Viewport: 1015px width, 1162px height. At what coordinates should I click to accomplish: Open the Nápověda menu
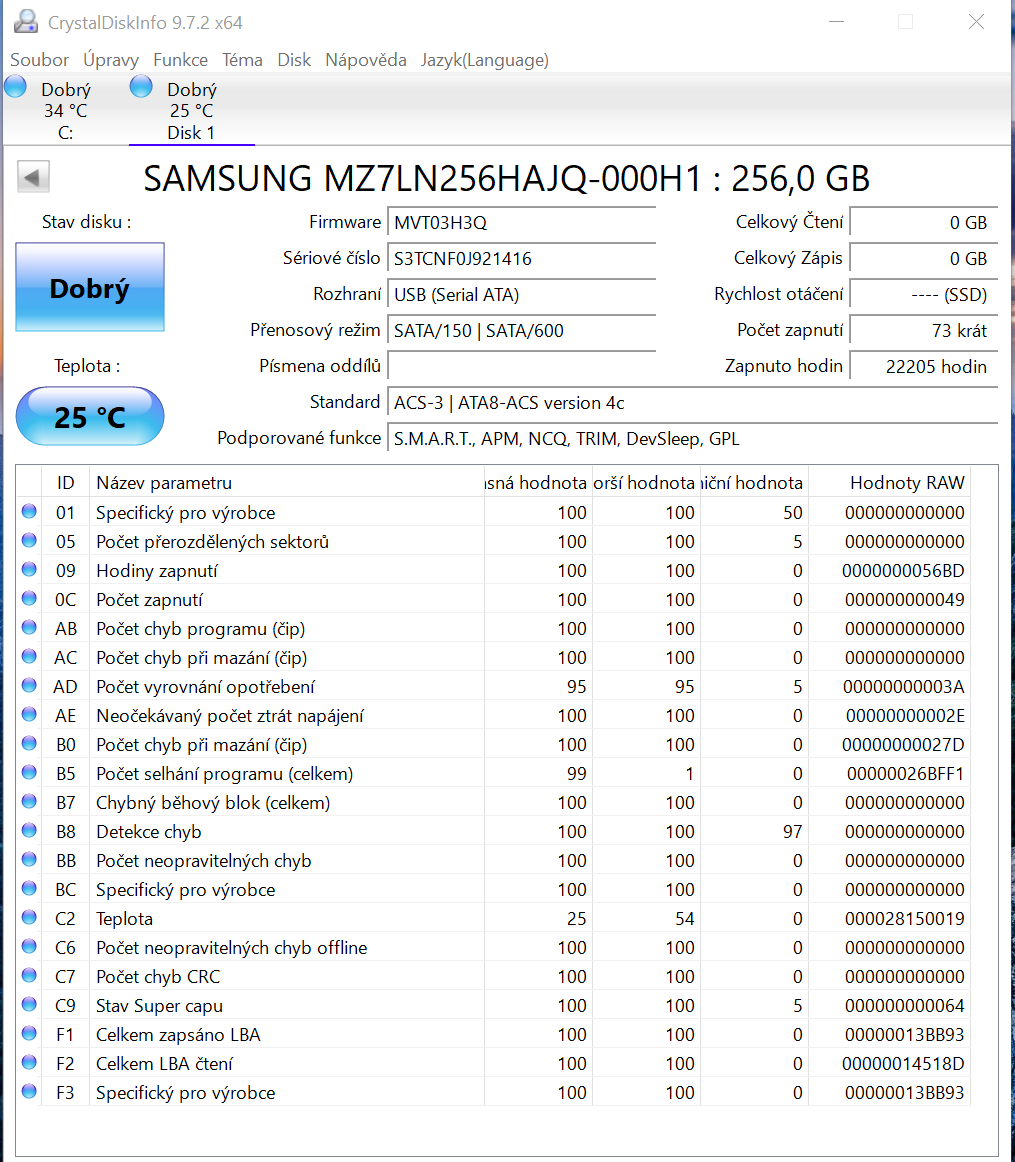pyautogui.click(x=365, y=60)
